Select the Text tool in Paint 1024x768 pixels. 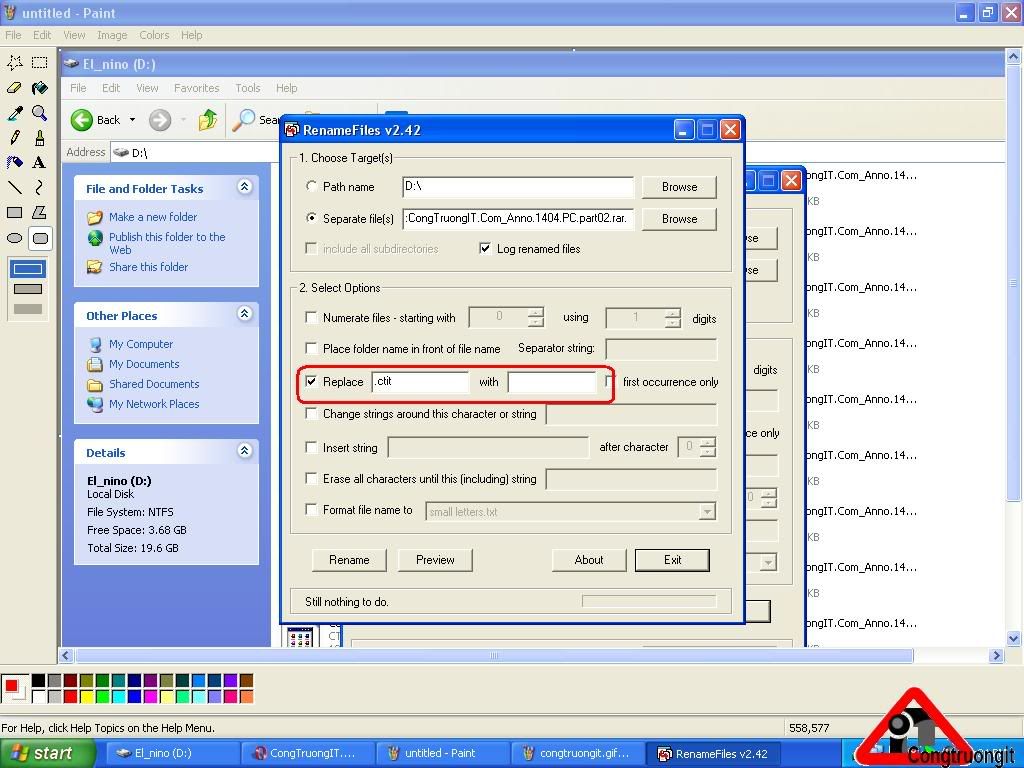[x=39, y=162]
